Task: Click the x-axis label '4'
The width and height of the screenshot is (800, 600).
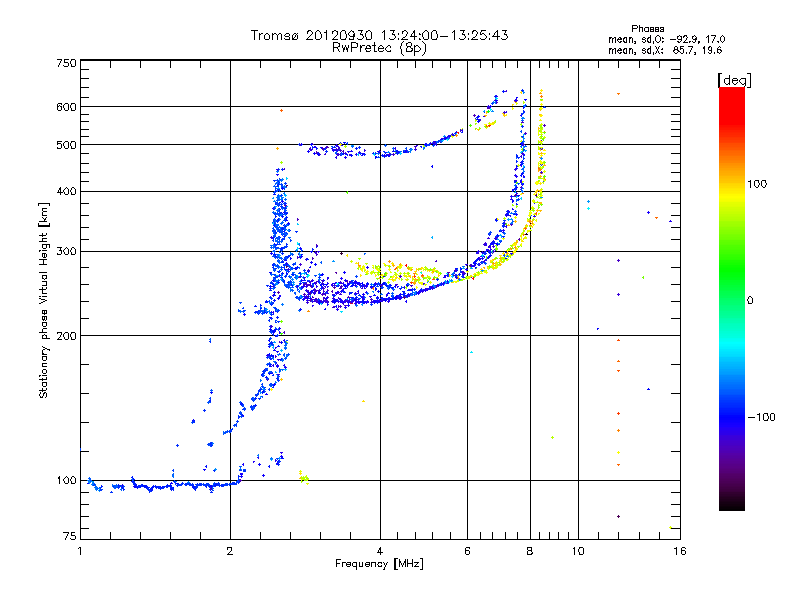Action: (x=380, y=551)
